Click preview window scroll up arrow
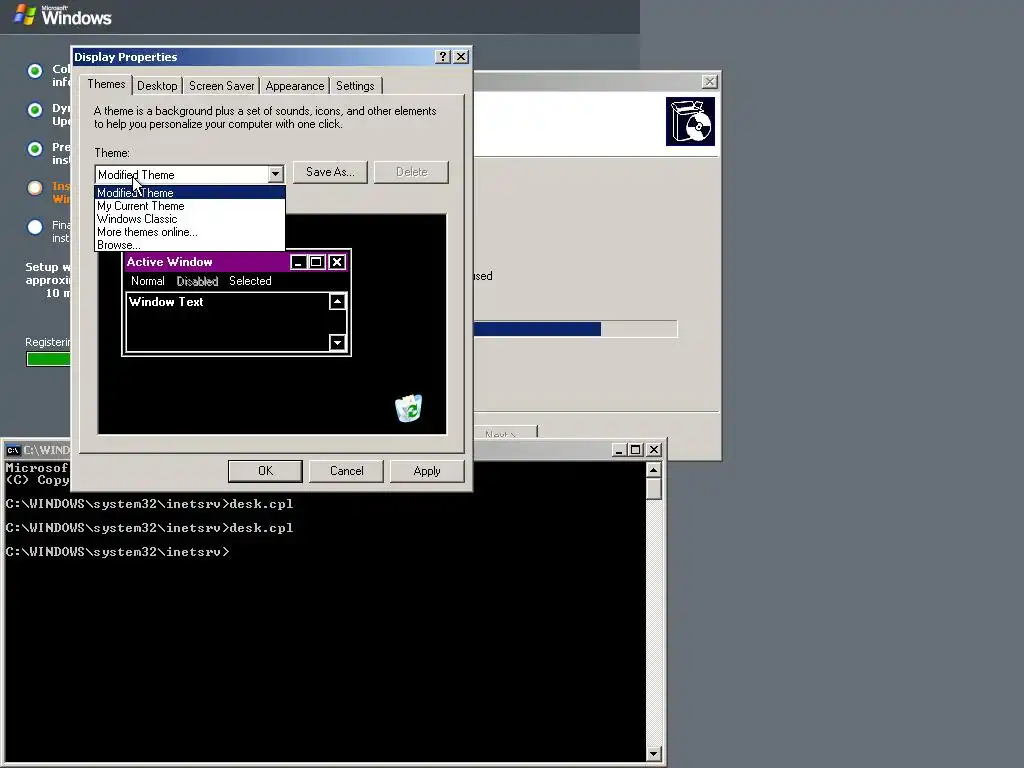This screenshot has width=1024, height=768. click(x=337, y=302)
